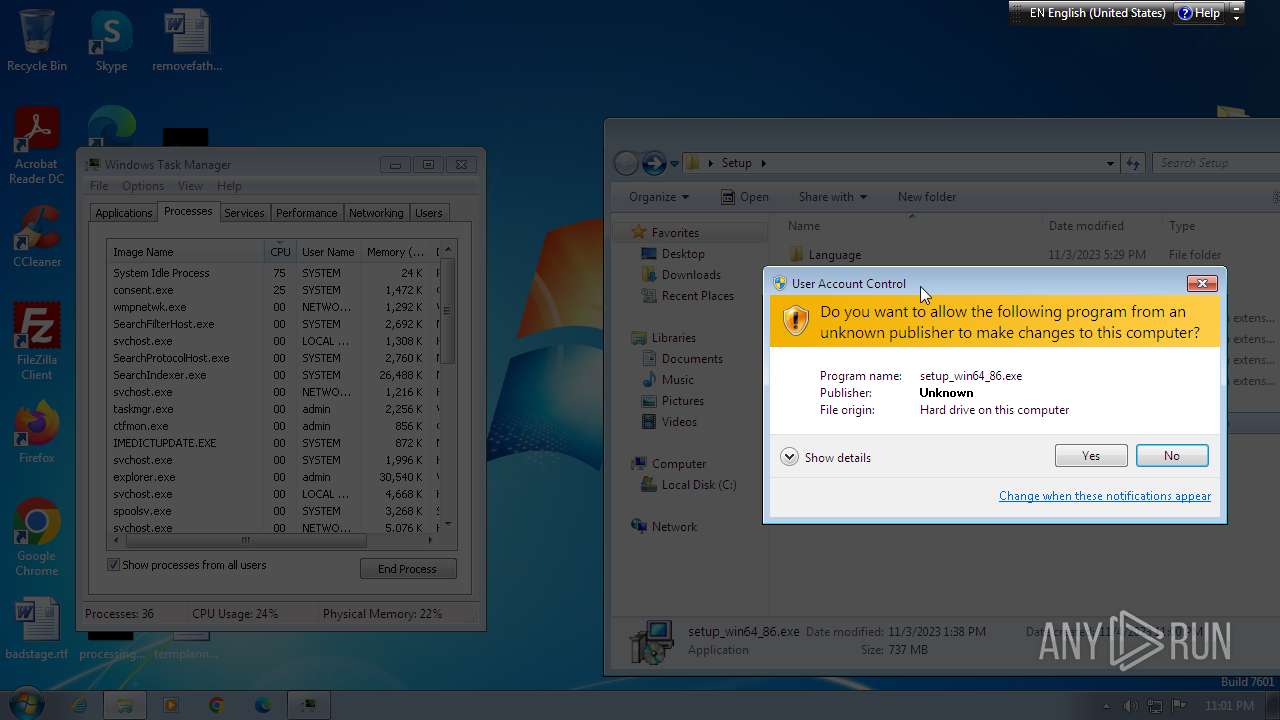
Task: Switch to Applications tab in Task Manager
Action: pos(124,213)
